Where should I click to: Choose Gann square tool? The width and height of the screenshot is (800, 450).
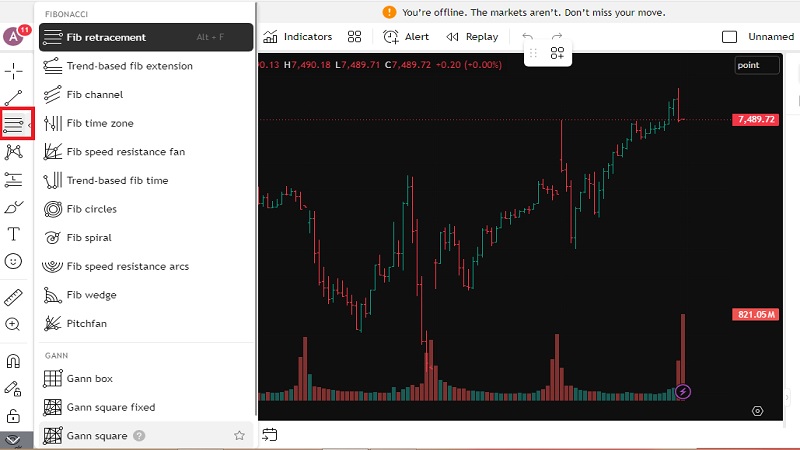146,436
